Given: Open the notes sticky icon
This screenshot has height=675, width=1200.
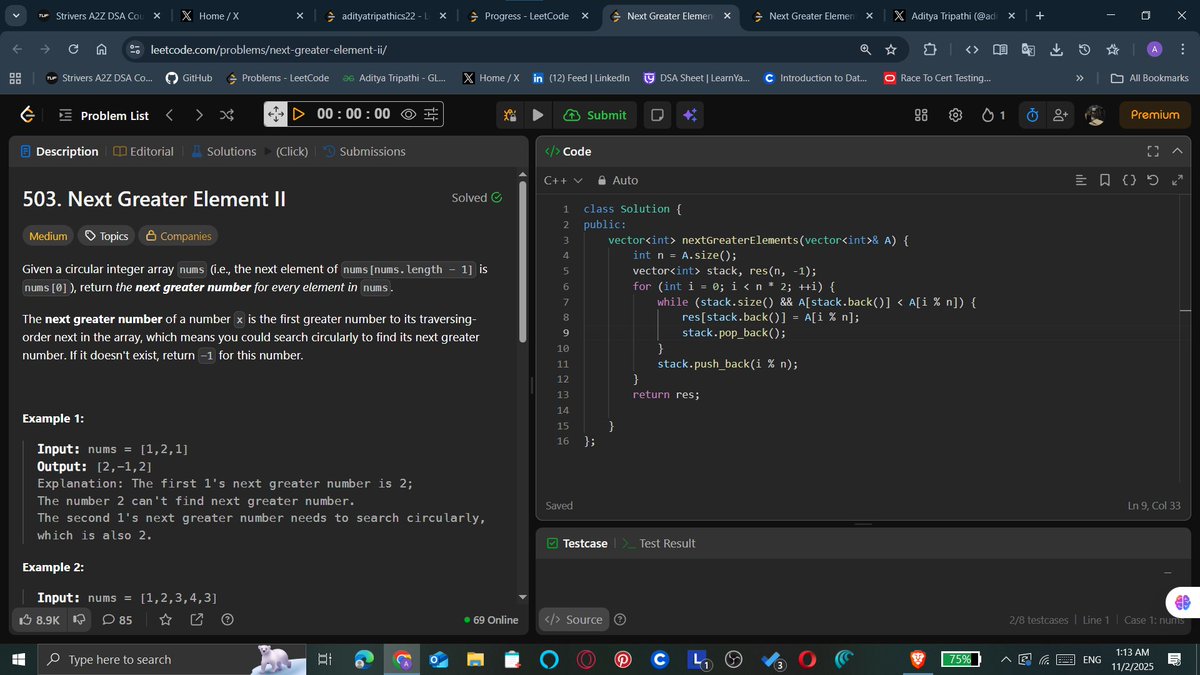Looking at the screenshot, I should (x=657, y=115).
